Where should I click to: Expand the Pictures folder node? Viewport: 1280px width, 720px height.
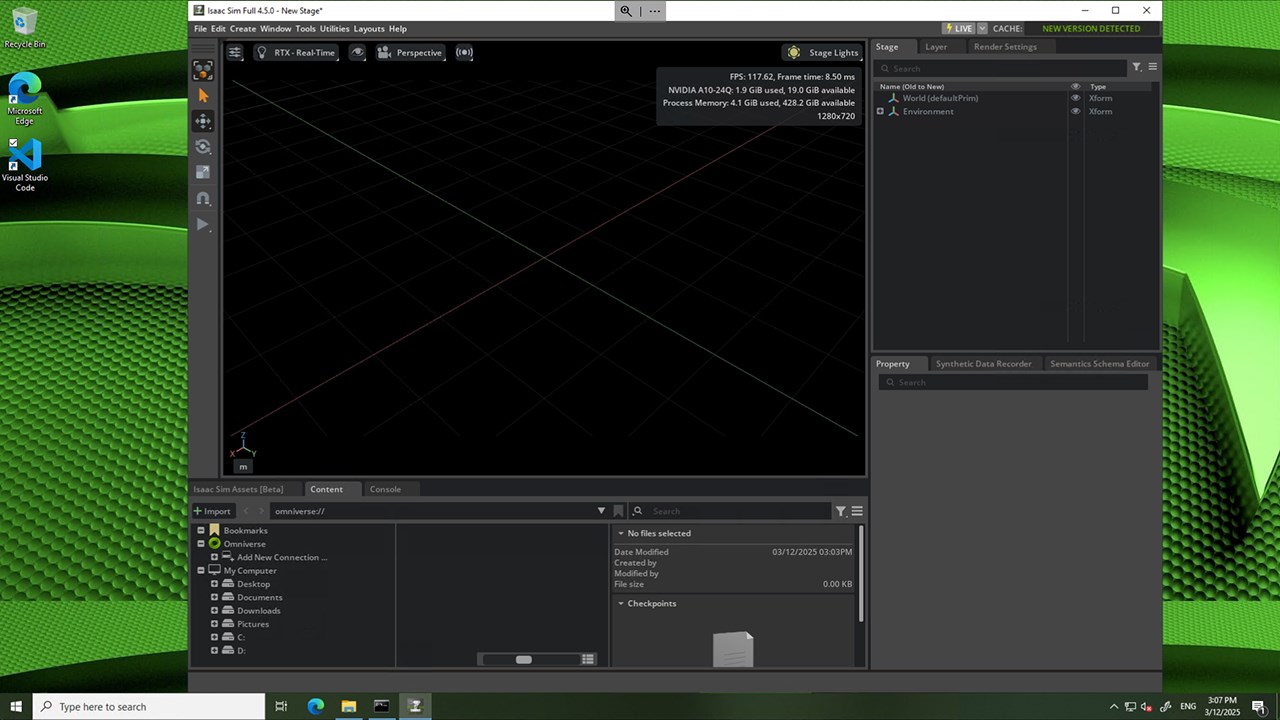click(214, 624)
